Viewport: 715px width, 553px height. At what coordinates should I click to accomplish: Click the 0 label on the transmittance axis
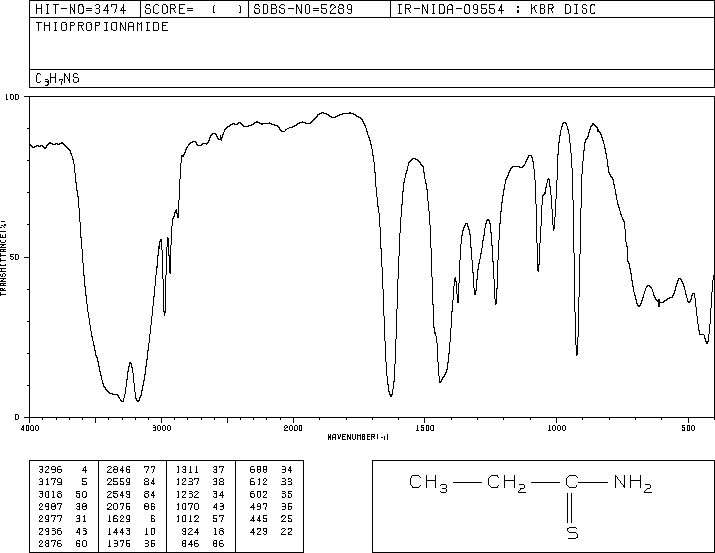(x=17, y=417)
